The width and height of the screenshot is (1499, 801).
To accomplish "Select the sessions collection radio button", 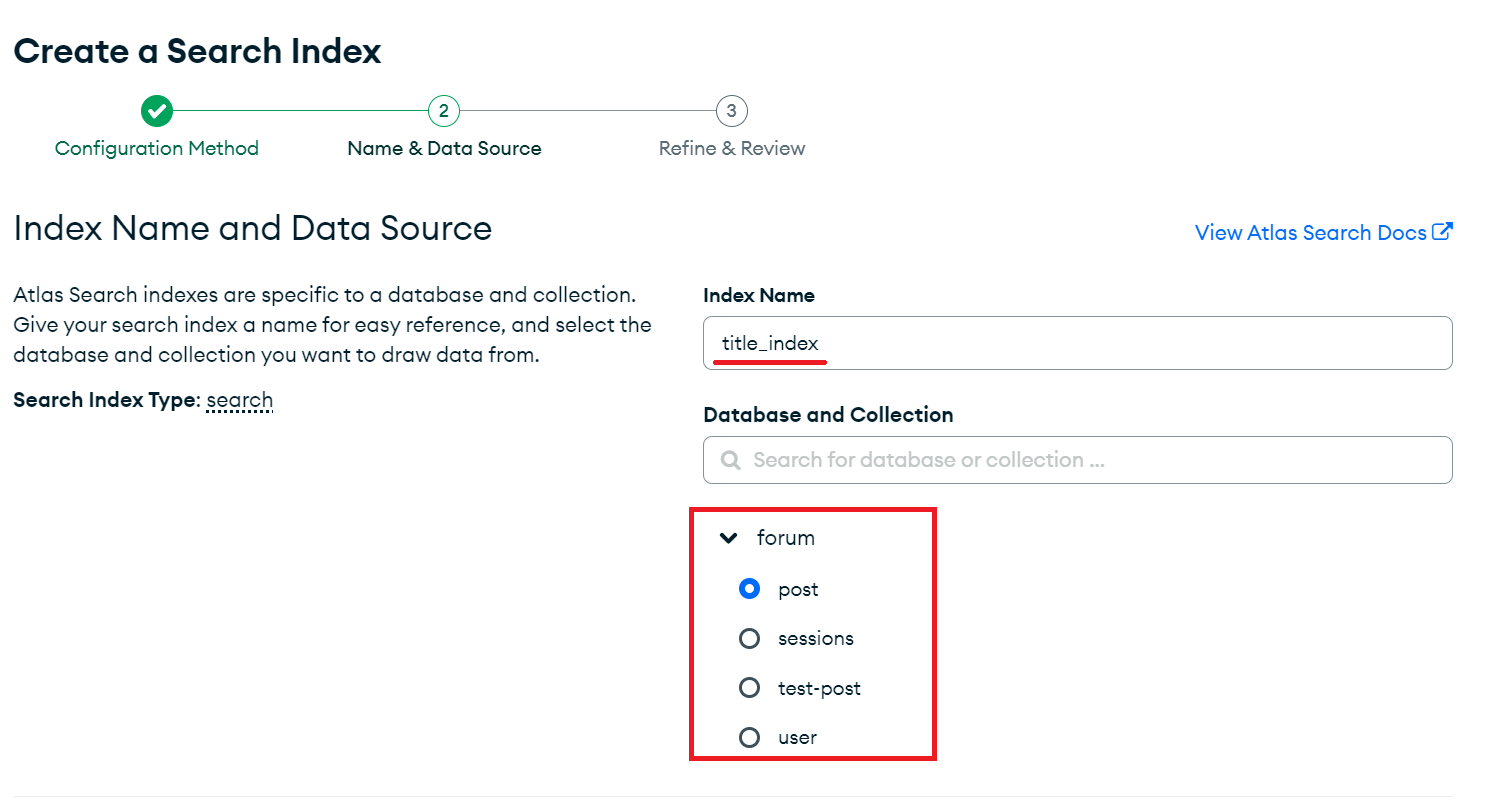I will tap(749, 638).
